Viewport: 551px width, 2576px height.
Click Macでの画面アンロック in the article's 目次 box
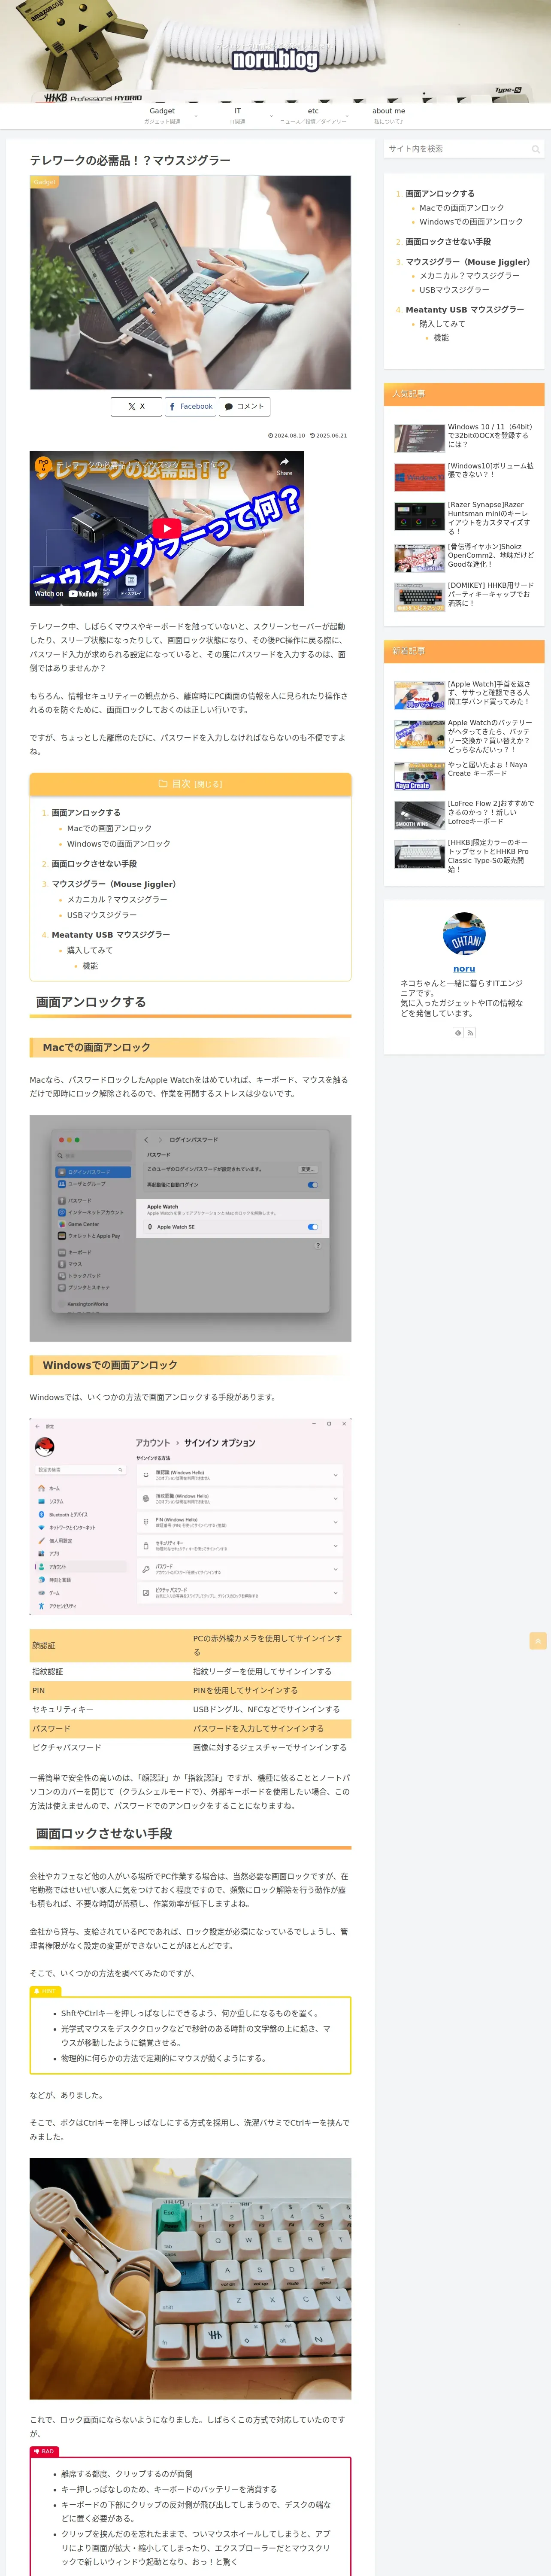(x=109, y=828)
